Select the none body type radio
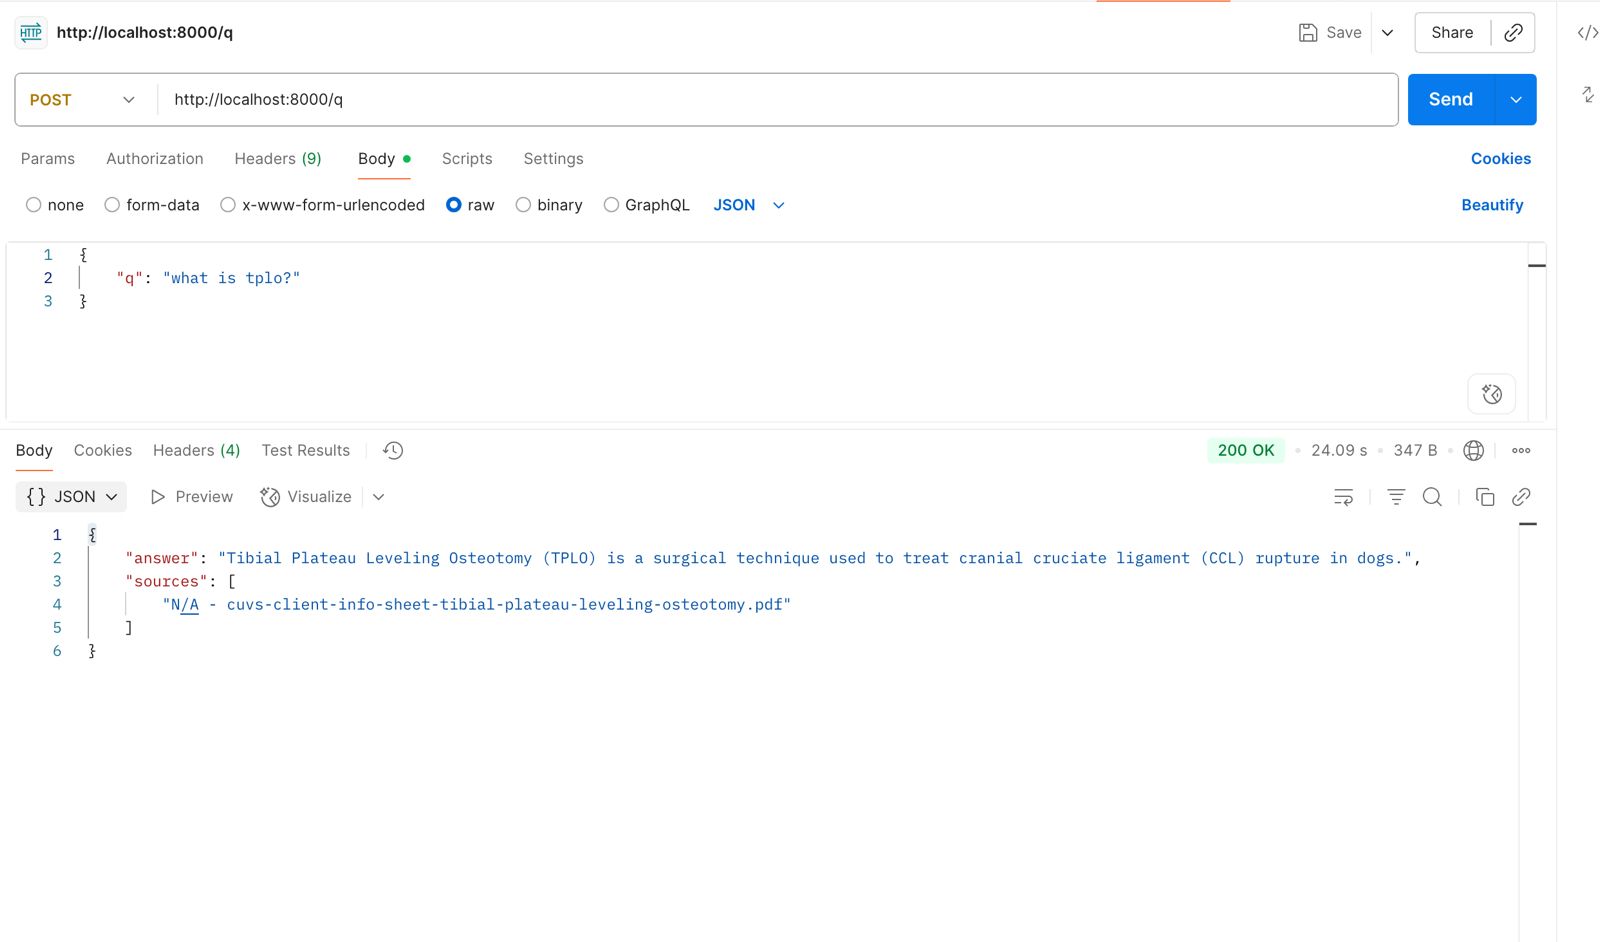 [x=34, y=205]
